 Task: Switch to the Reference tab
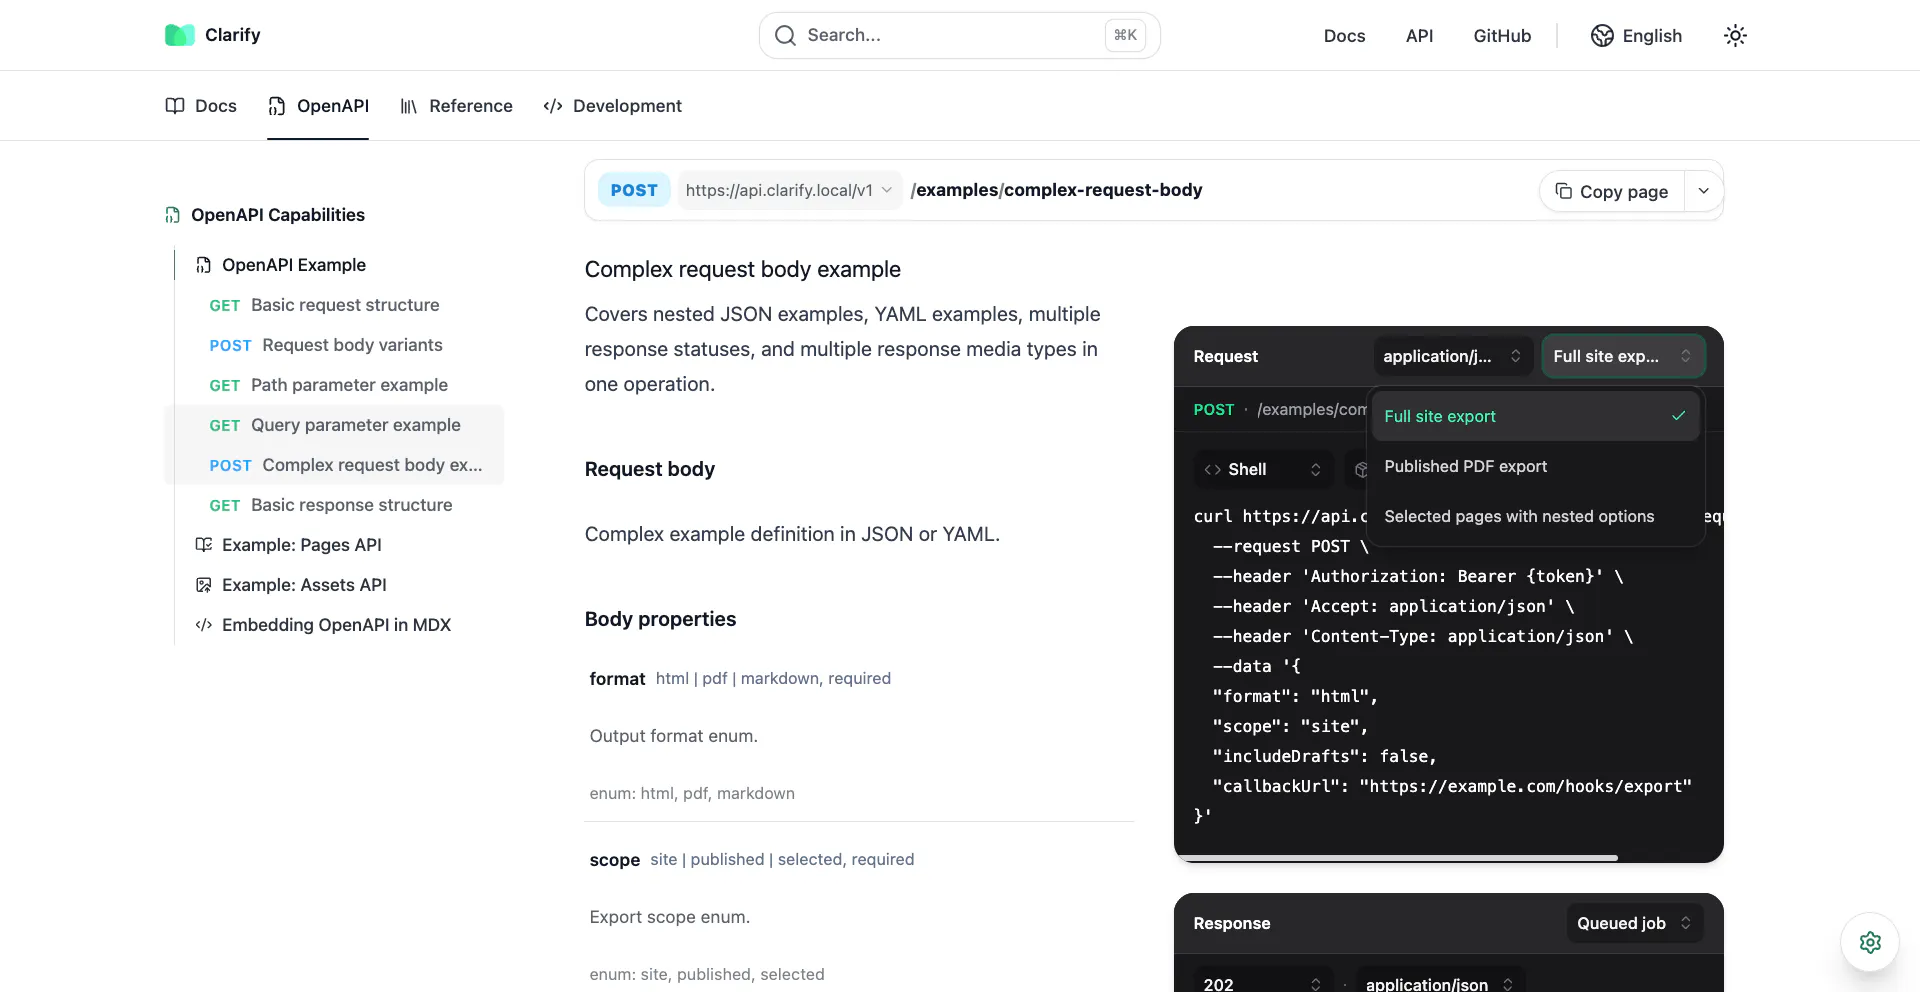(456, 106)
